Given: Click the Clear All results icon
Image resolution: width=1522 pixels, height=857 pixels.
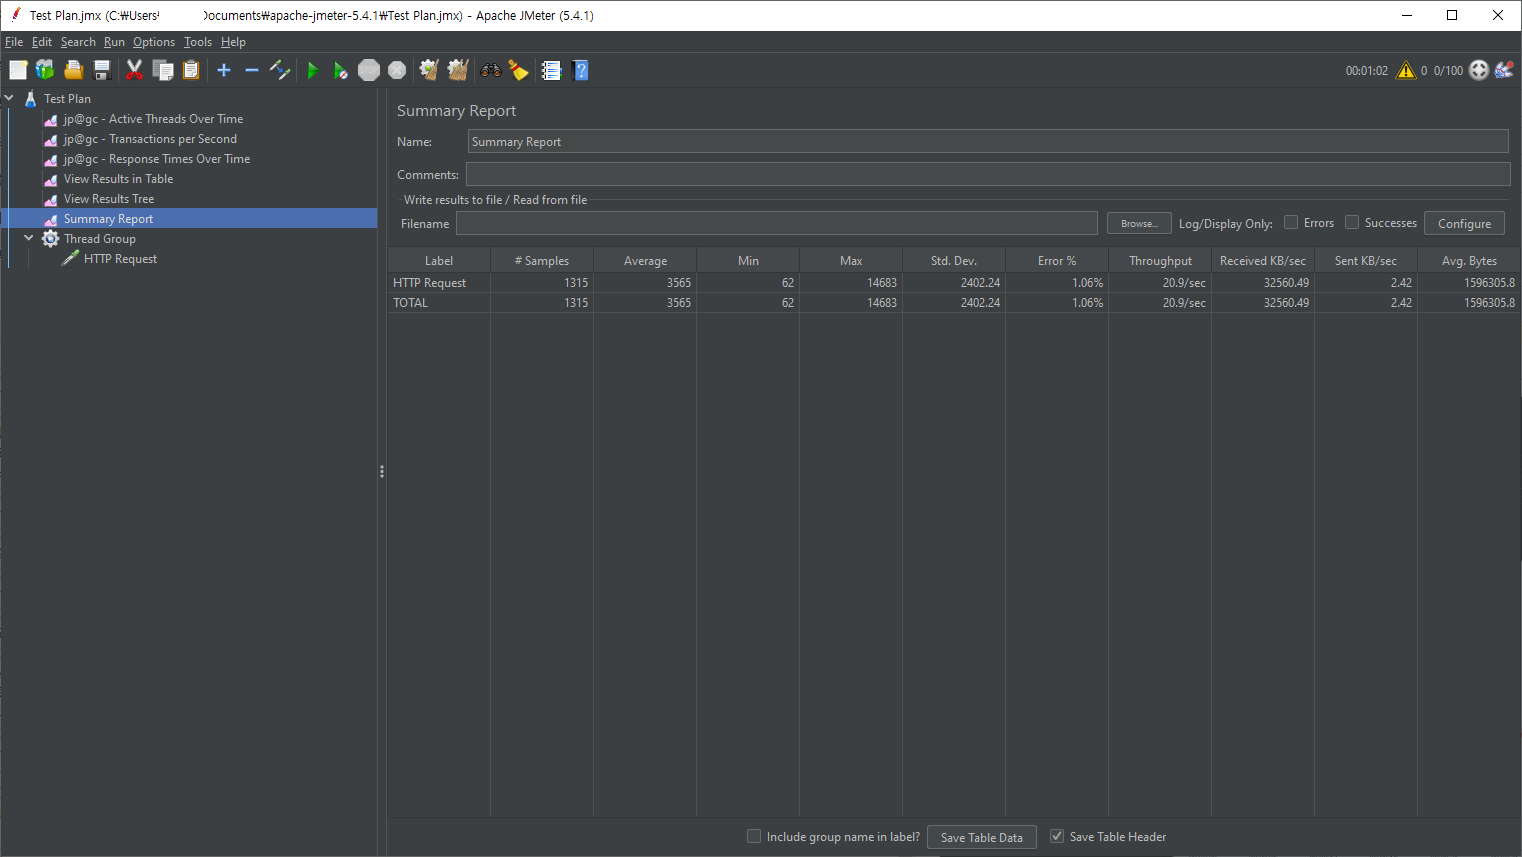Looking at the screenshot, I should [x=458, y=70].
